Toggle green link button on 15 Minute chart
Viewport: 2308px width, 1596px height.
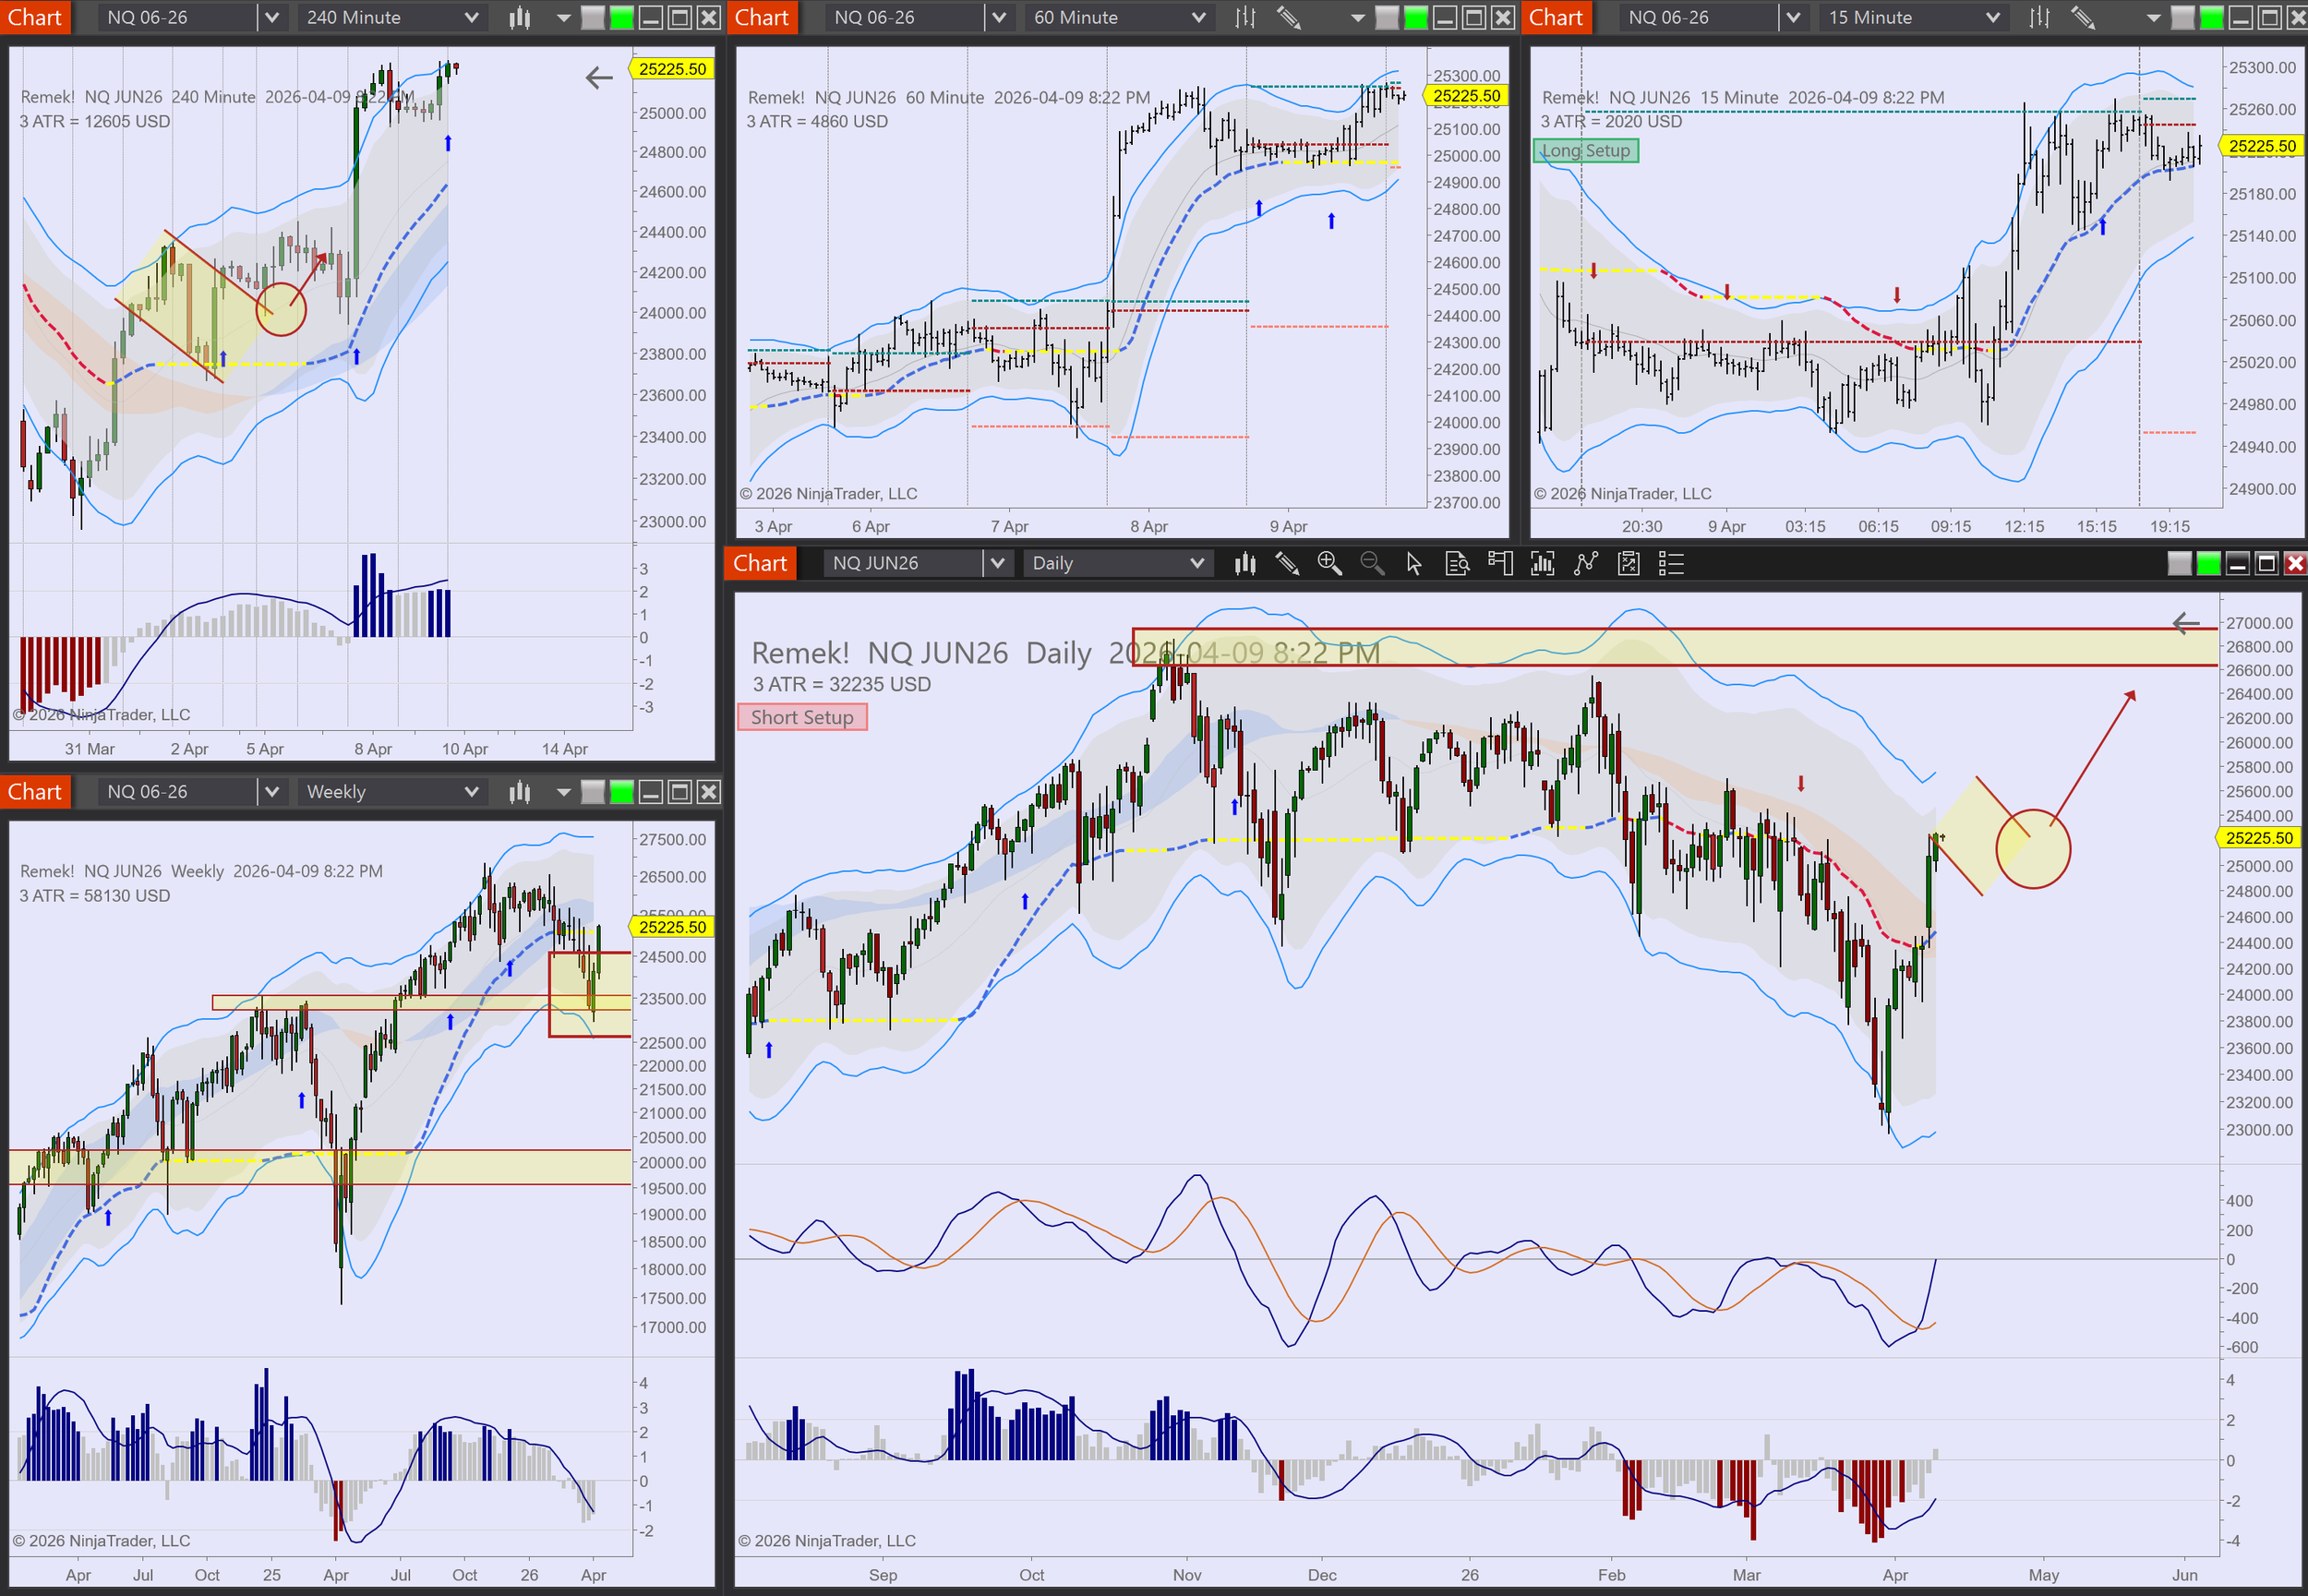coord(2212,17)
